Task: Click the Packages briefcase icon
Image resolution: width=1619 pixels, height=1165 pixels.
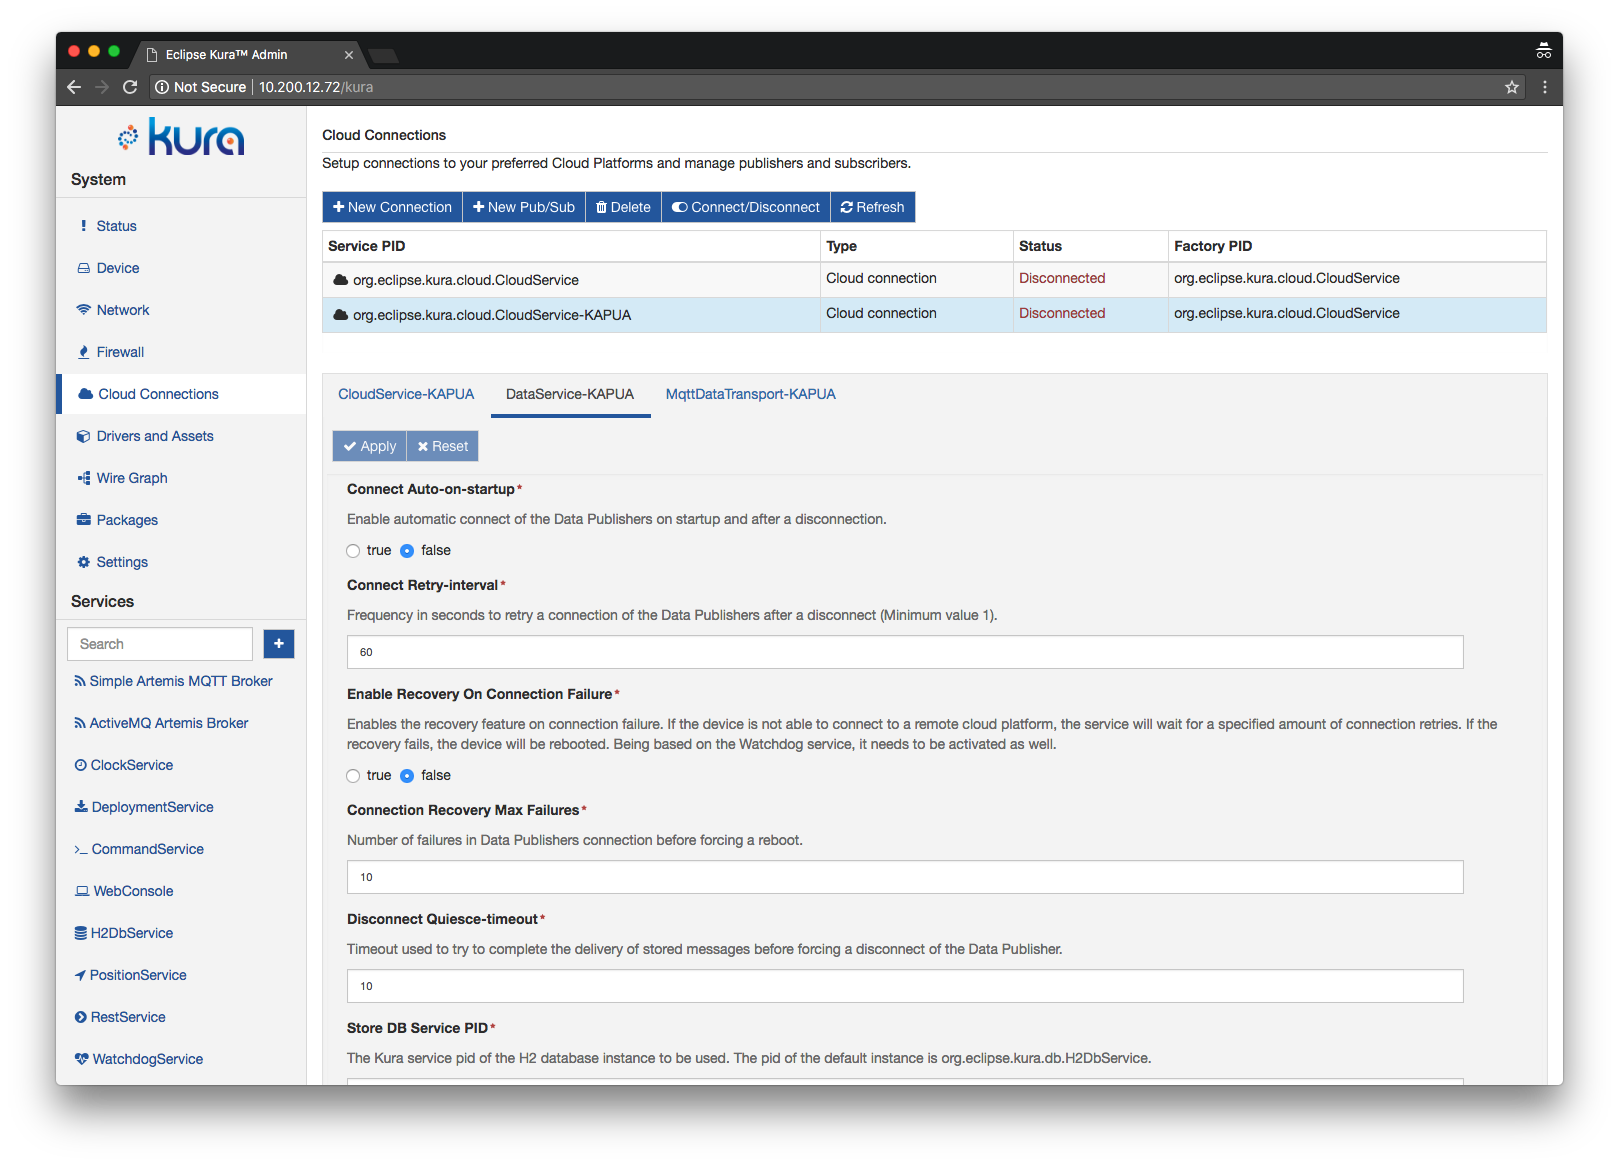Action: [x=84, y=520]
